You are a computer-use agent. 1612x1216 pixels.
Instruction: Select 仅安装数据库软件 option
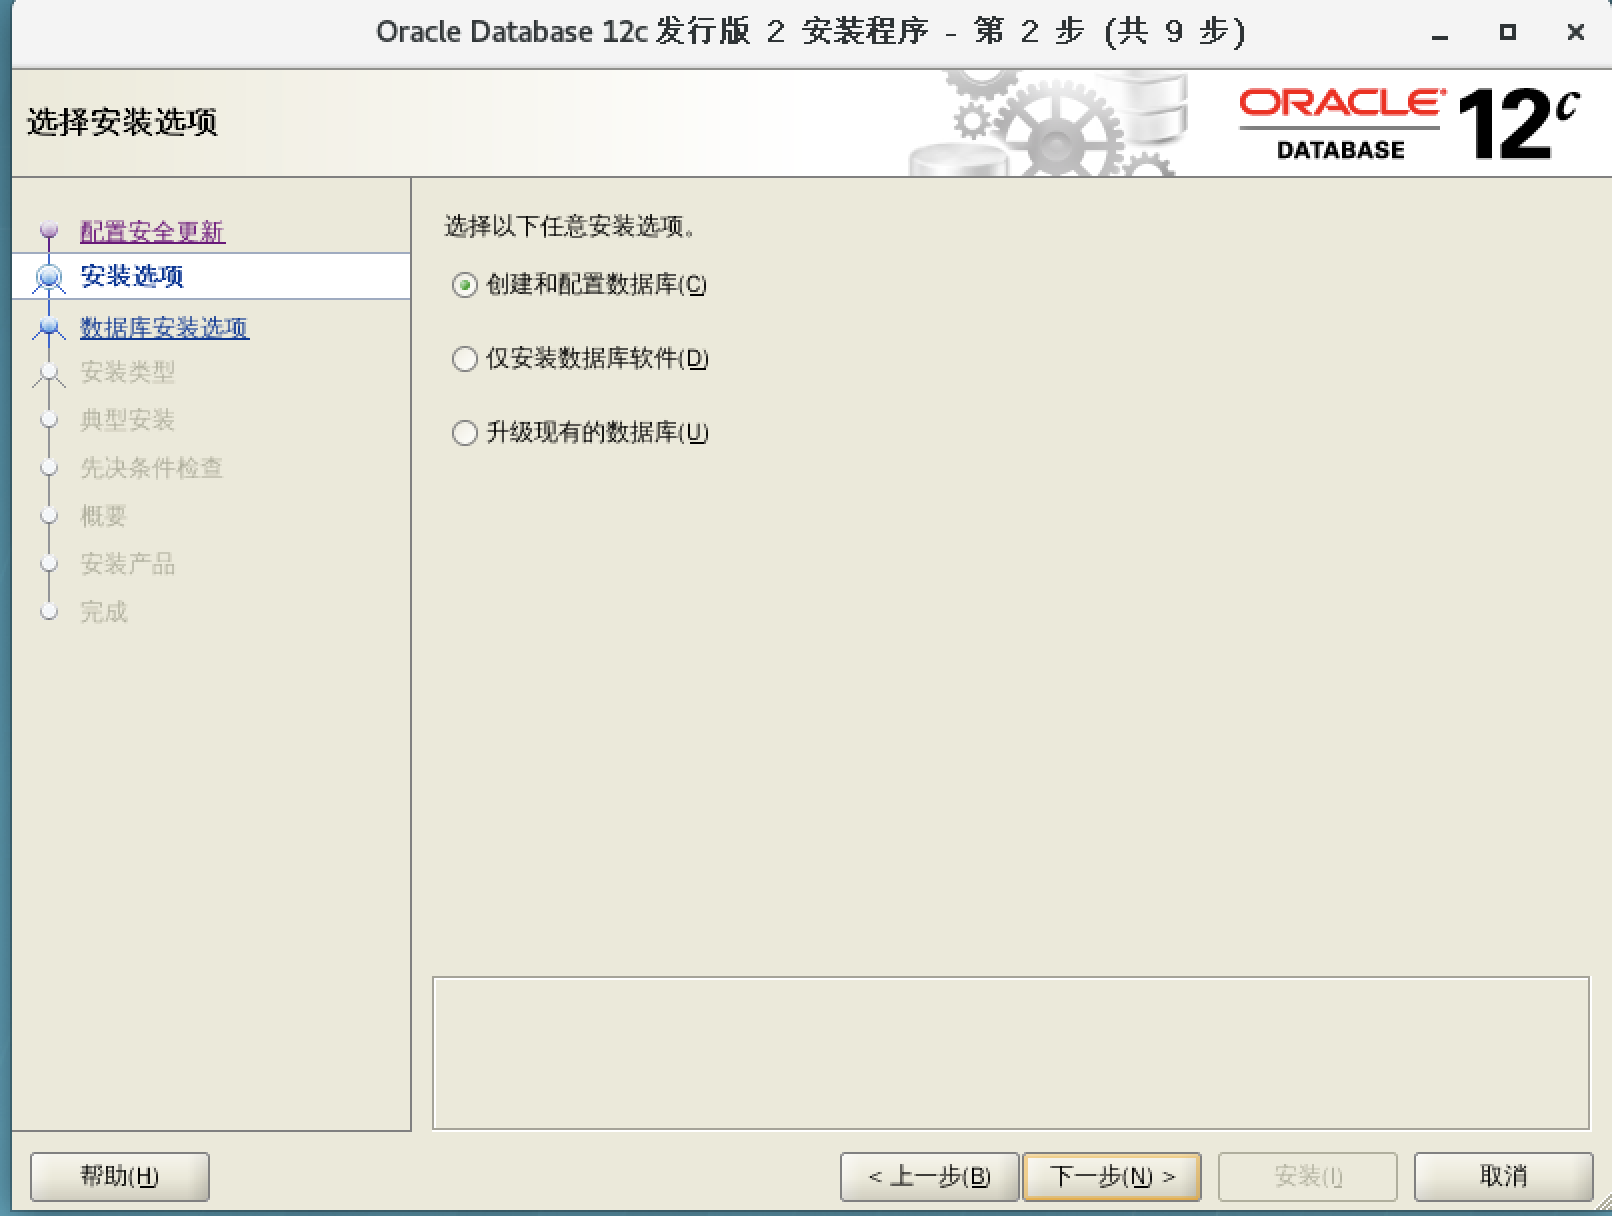coord(463,360)
